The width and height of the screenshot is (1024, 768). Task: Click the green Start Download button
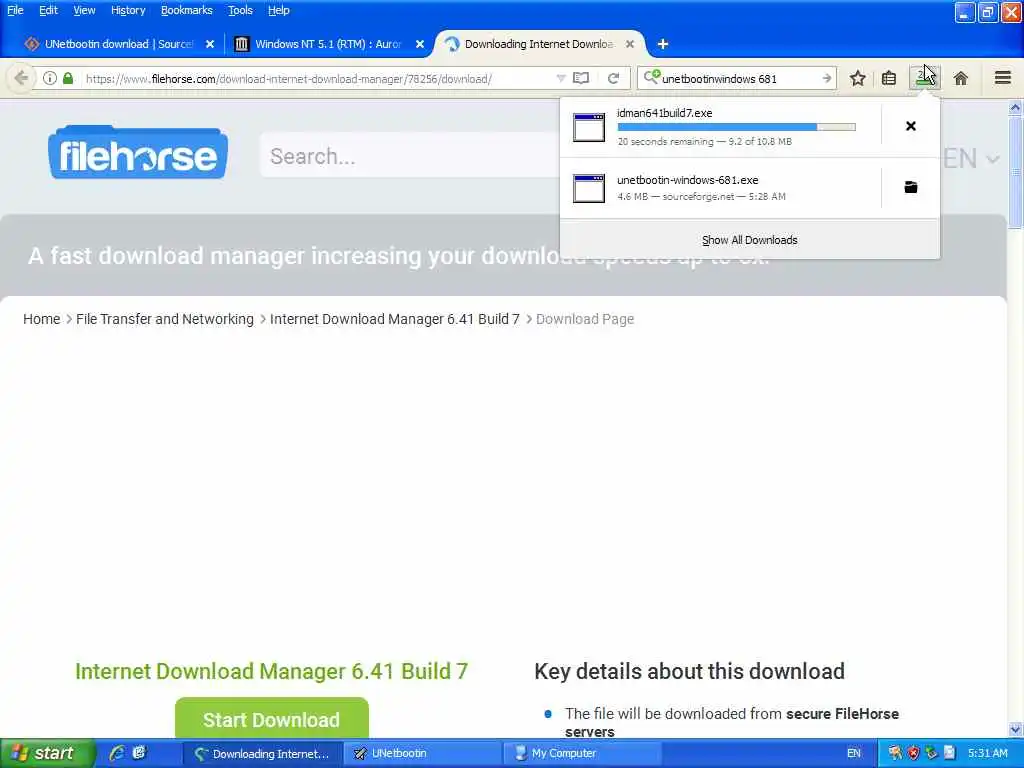272,719
